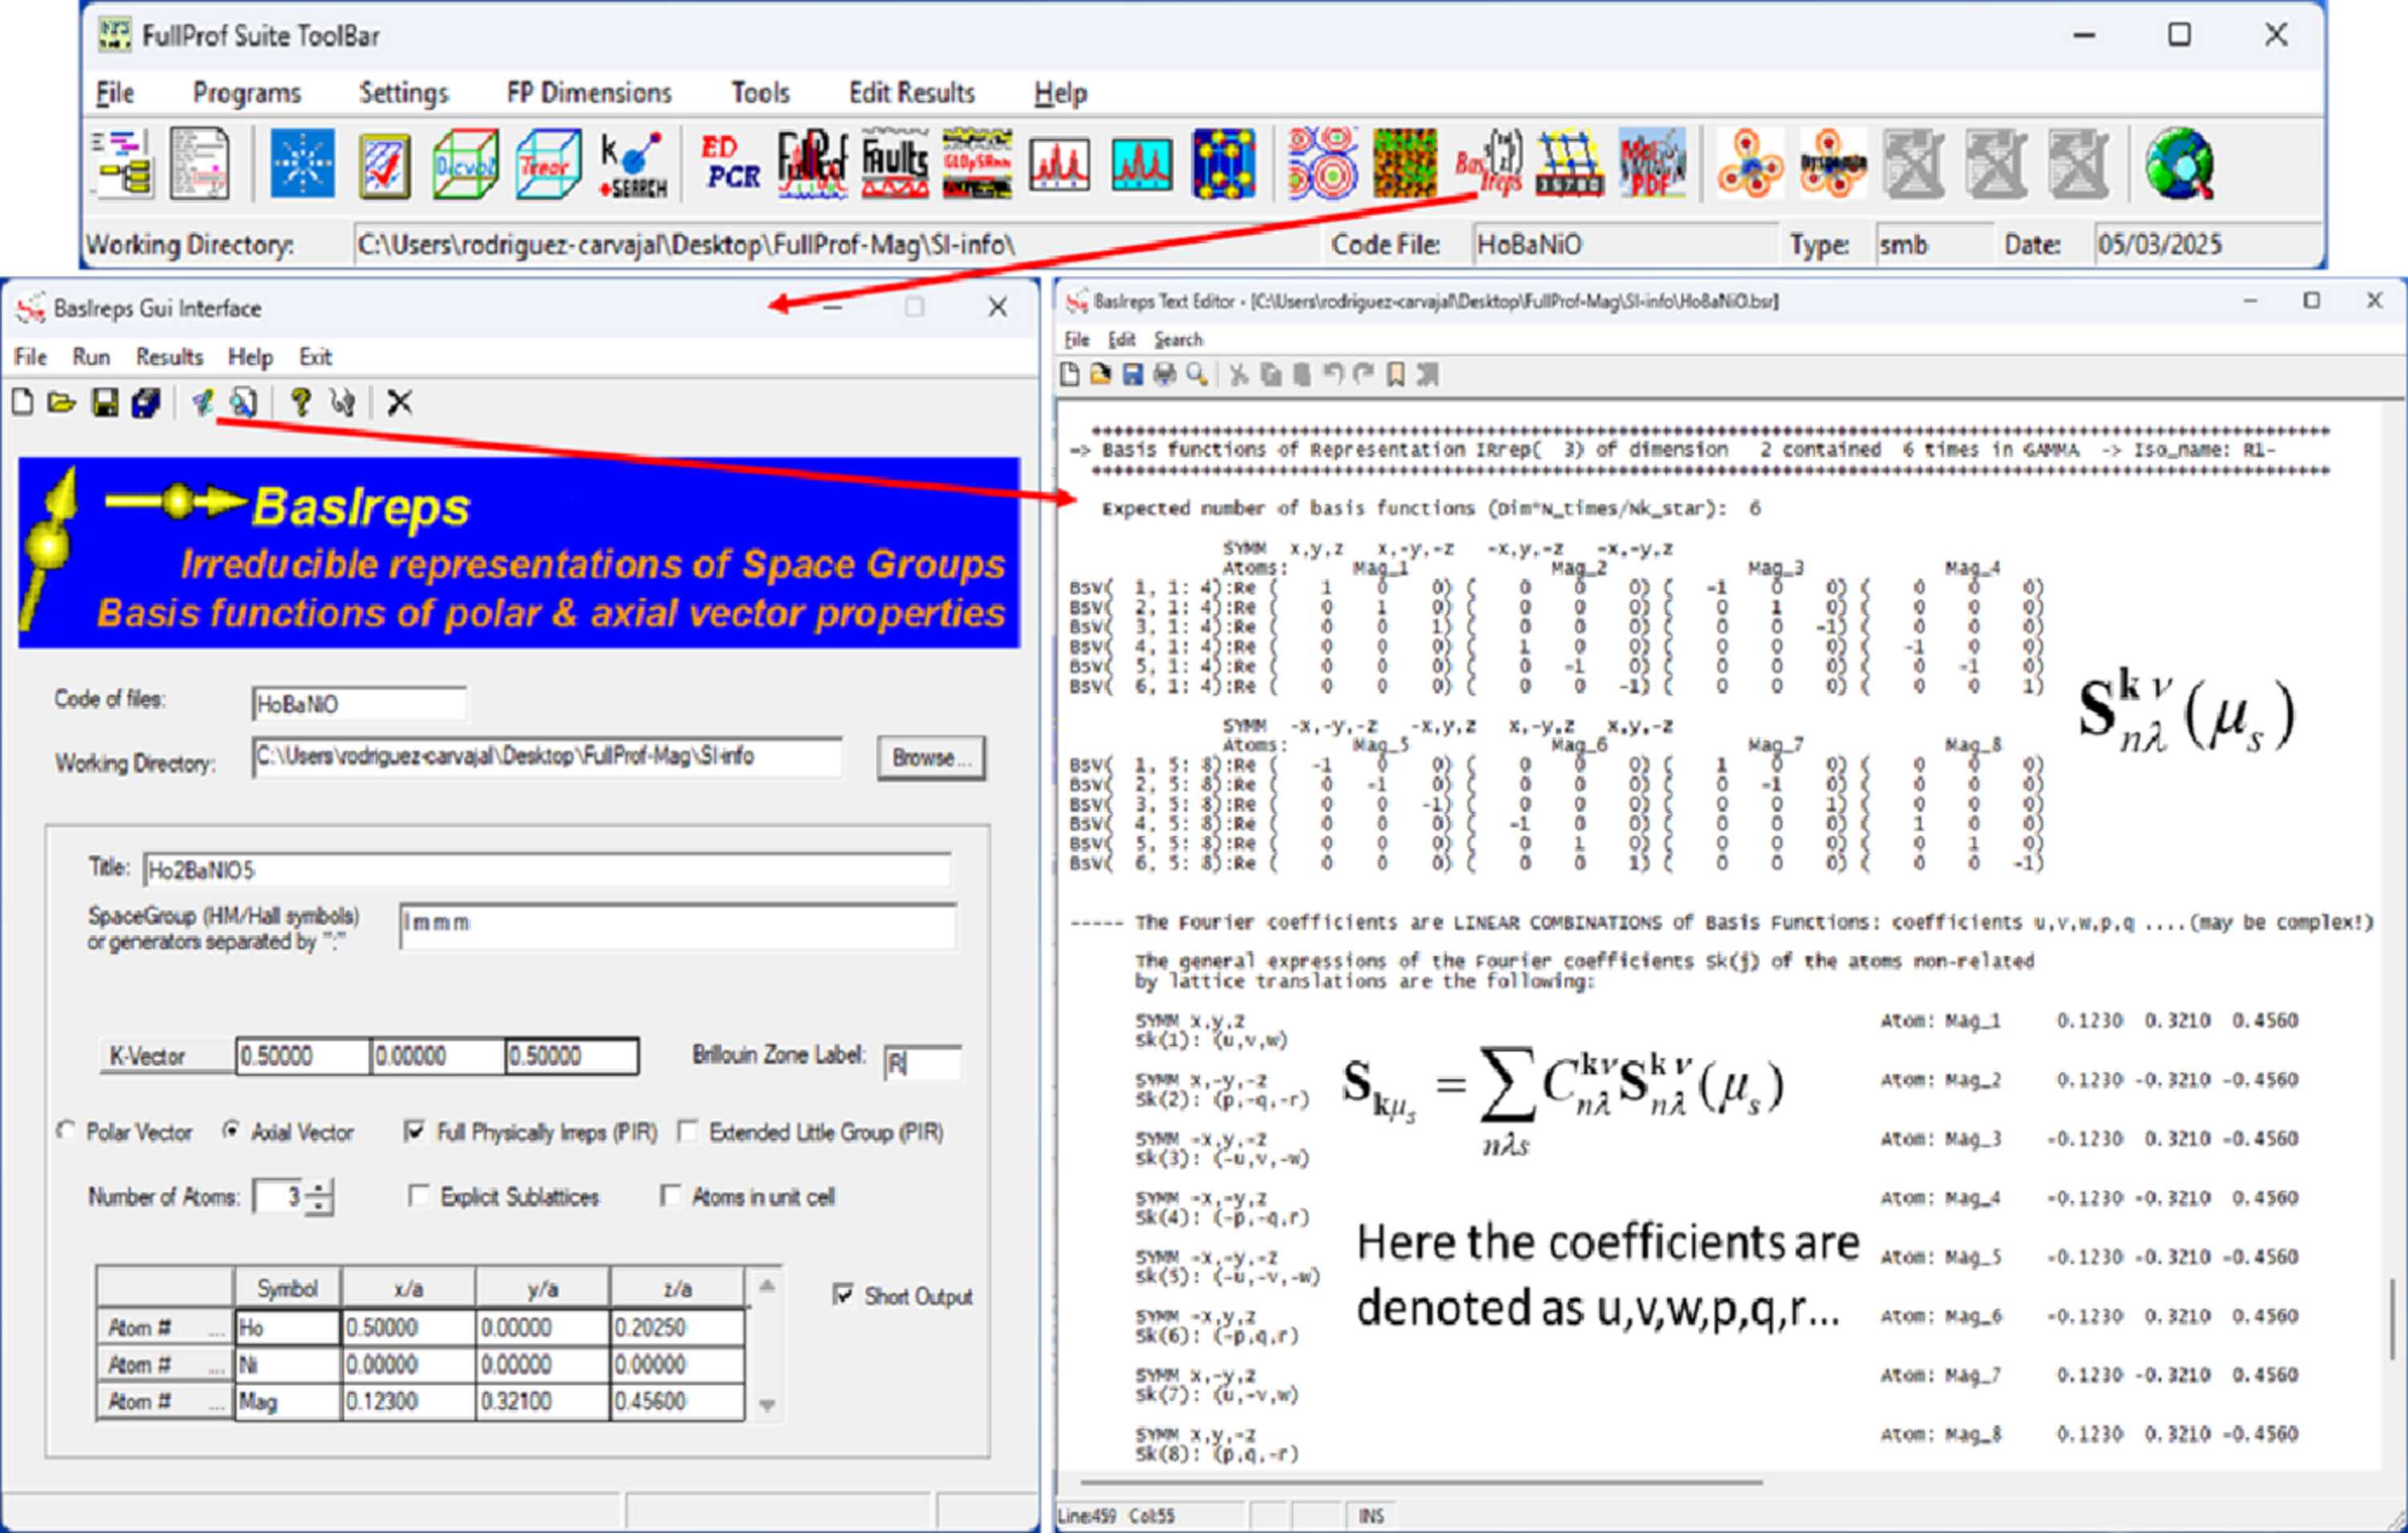
Task: Open the FP Dimensions menu
Action: 589,93
